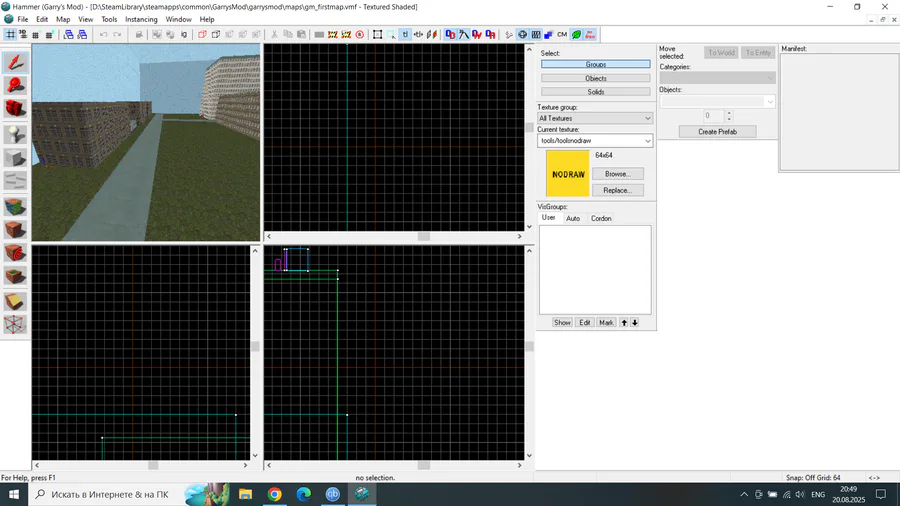
Task: Click the Solids select mode button
Action: pyautogui.click(x=596, y=92)
